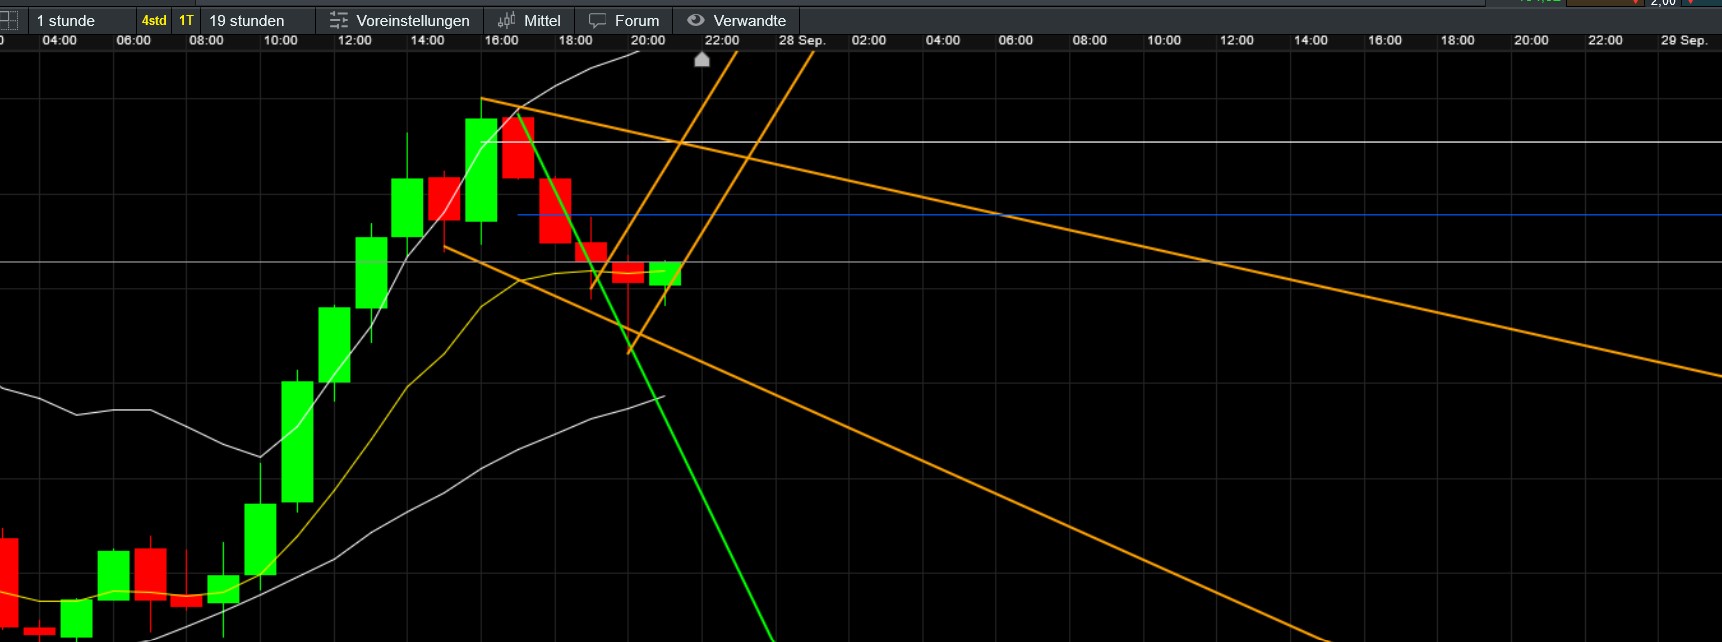Open the Mittel candlestick price menu
Image resolution: width=1722 pixels, height=642 pixels.
(530, 20)
